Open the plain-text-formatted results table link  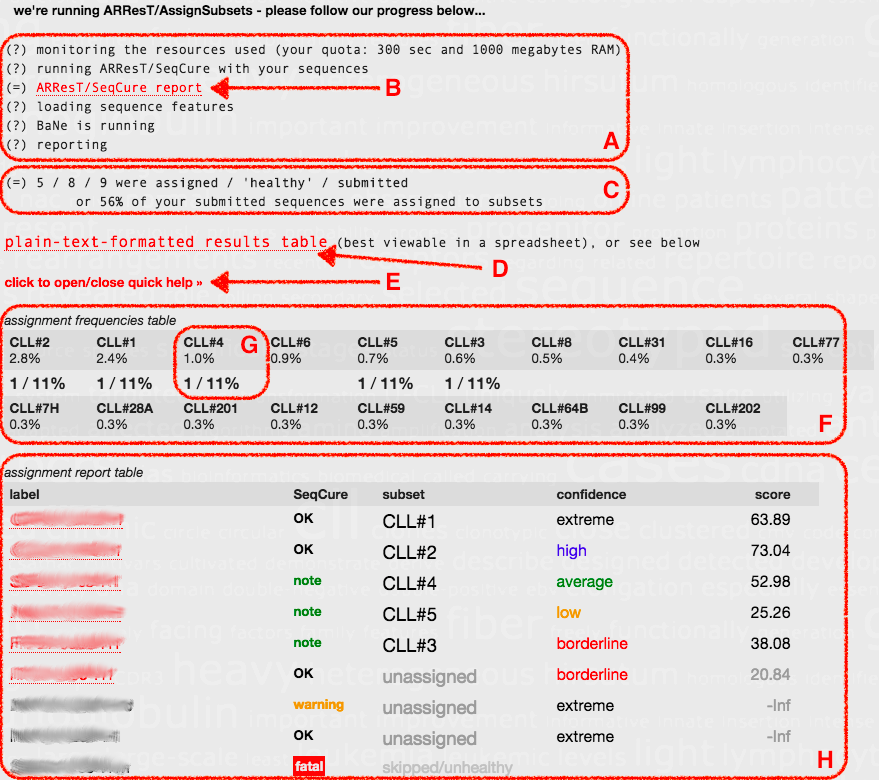[x=166, y=242]
